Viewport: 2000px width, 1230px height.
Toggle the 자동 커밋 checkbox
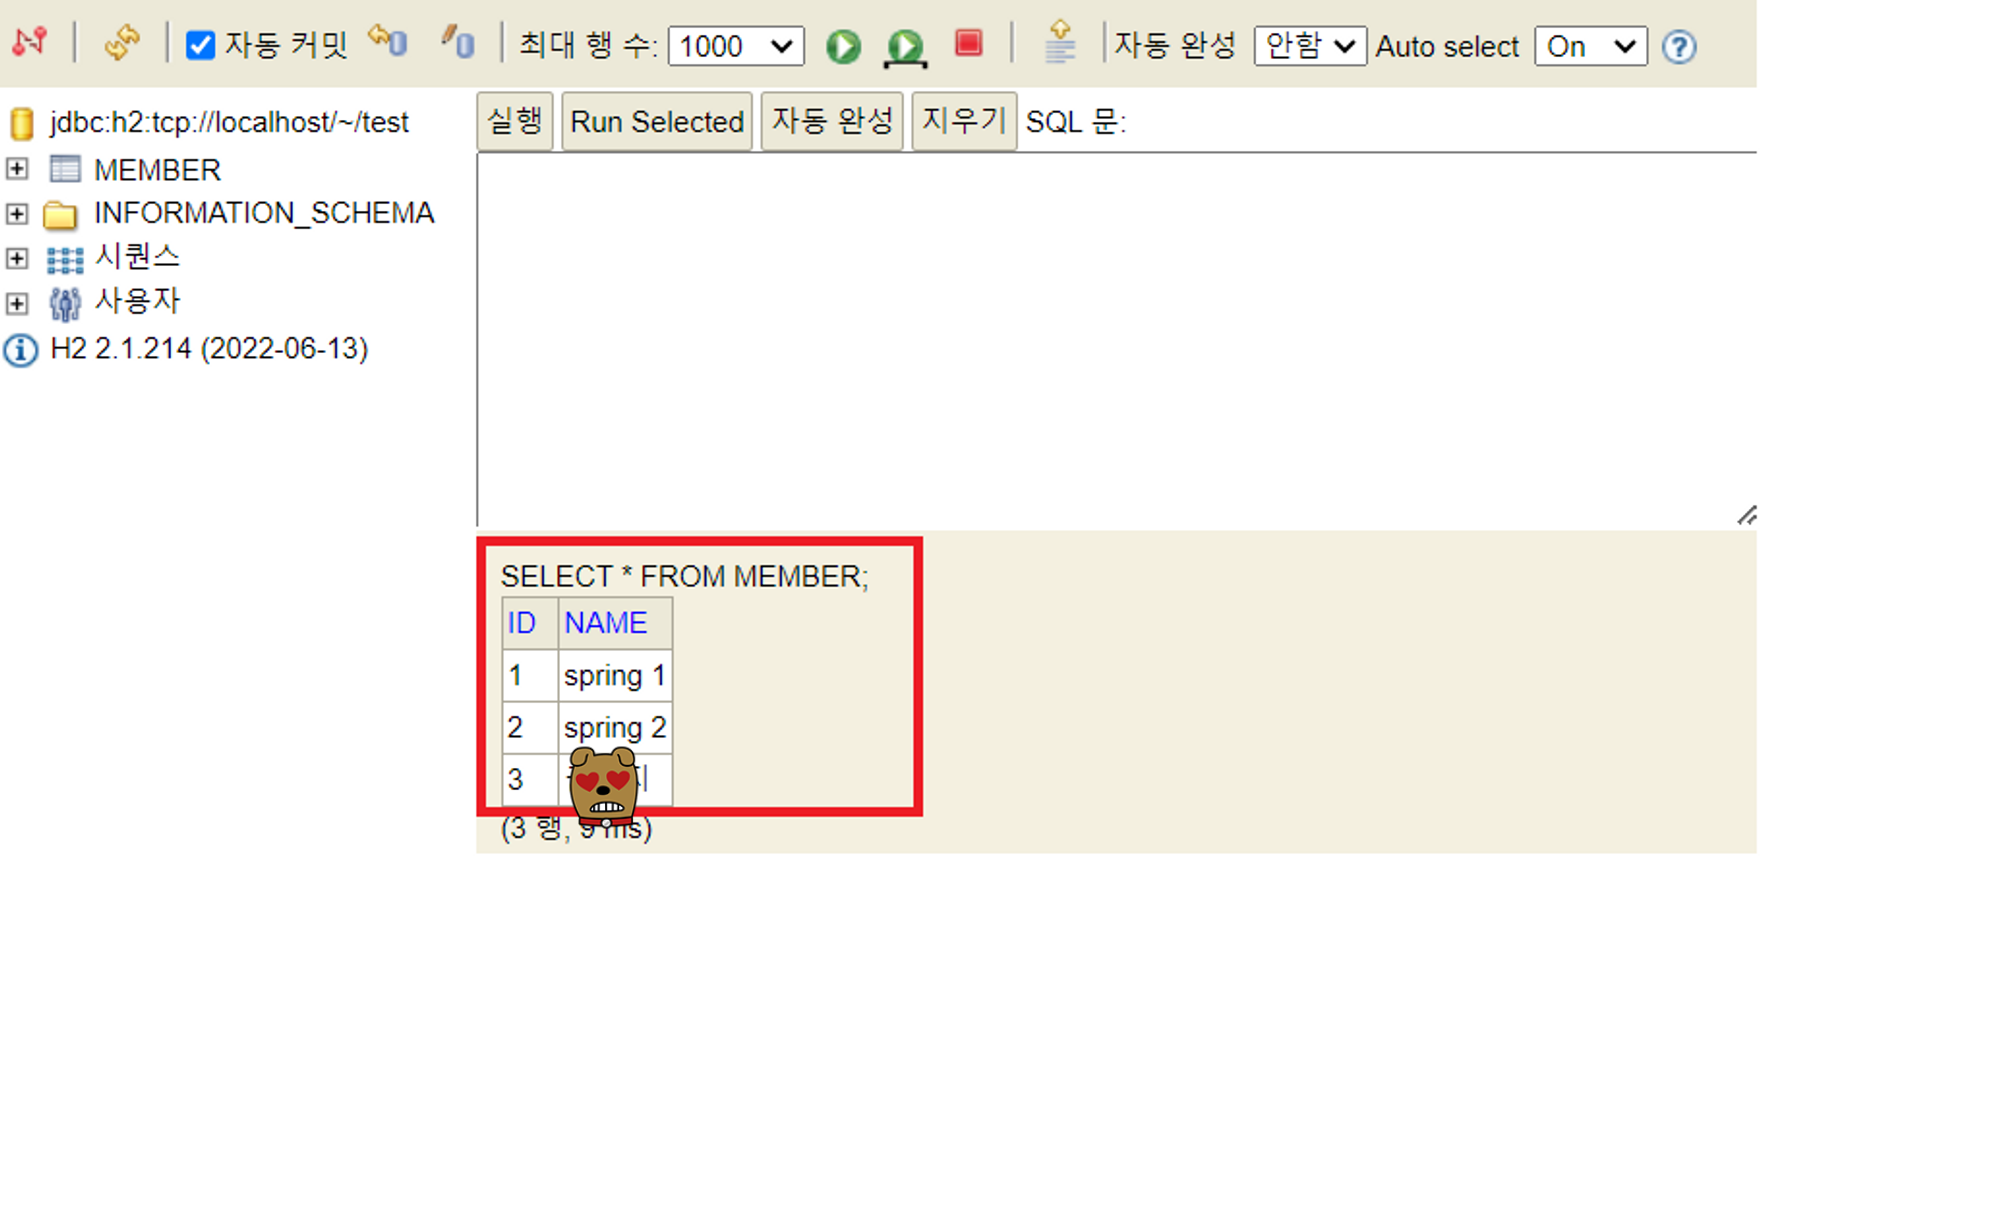(201, 45)
